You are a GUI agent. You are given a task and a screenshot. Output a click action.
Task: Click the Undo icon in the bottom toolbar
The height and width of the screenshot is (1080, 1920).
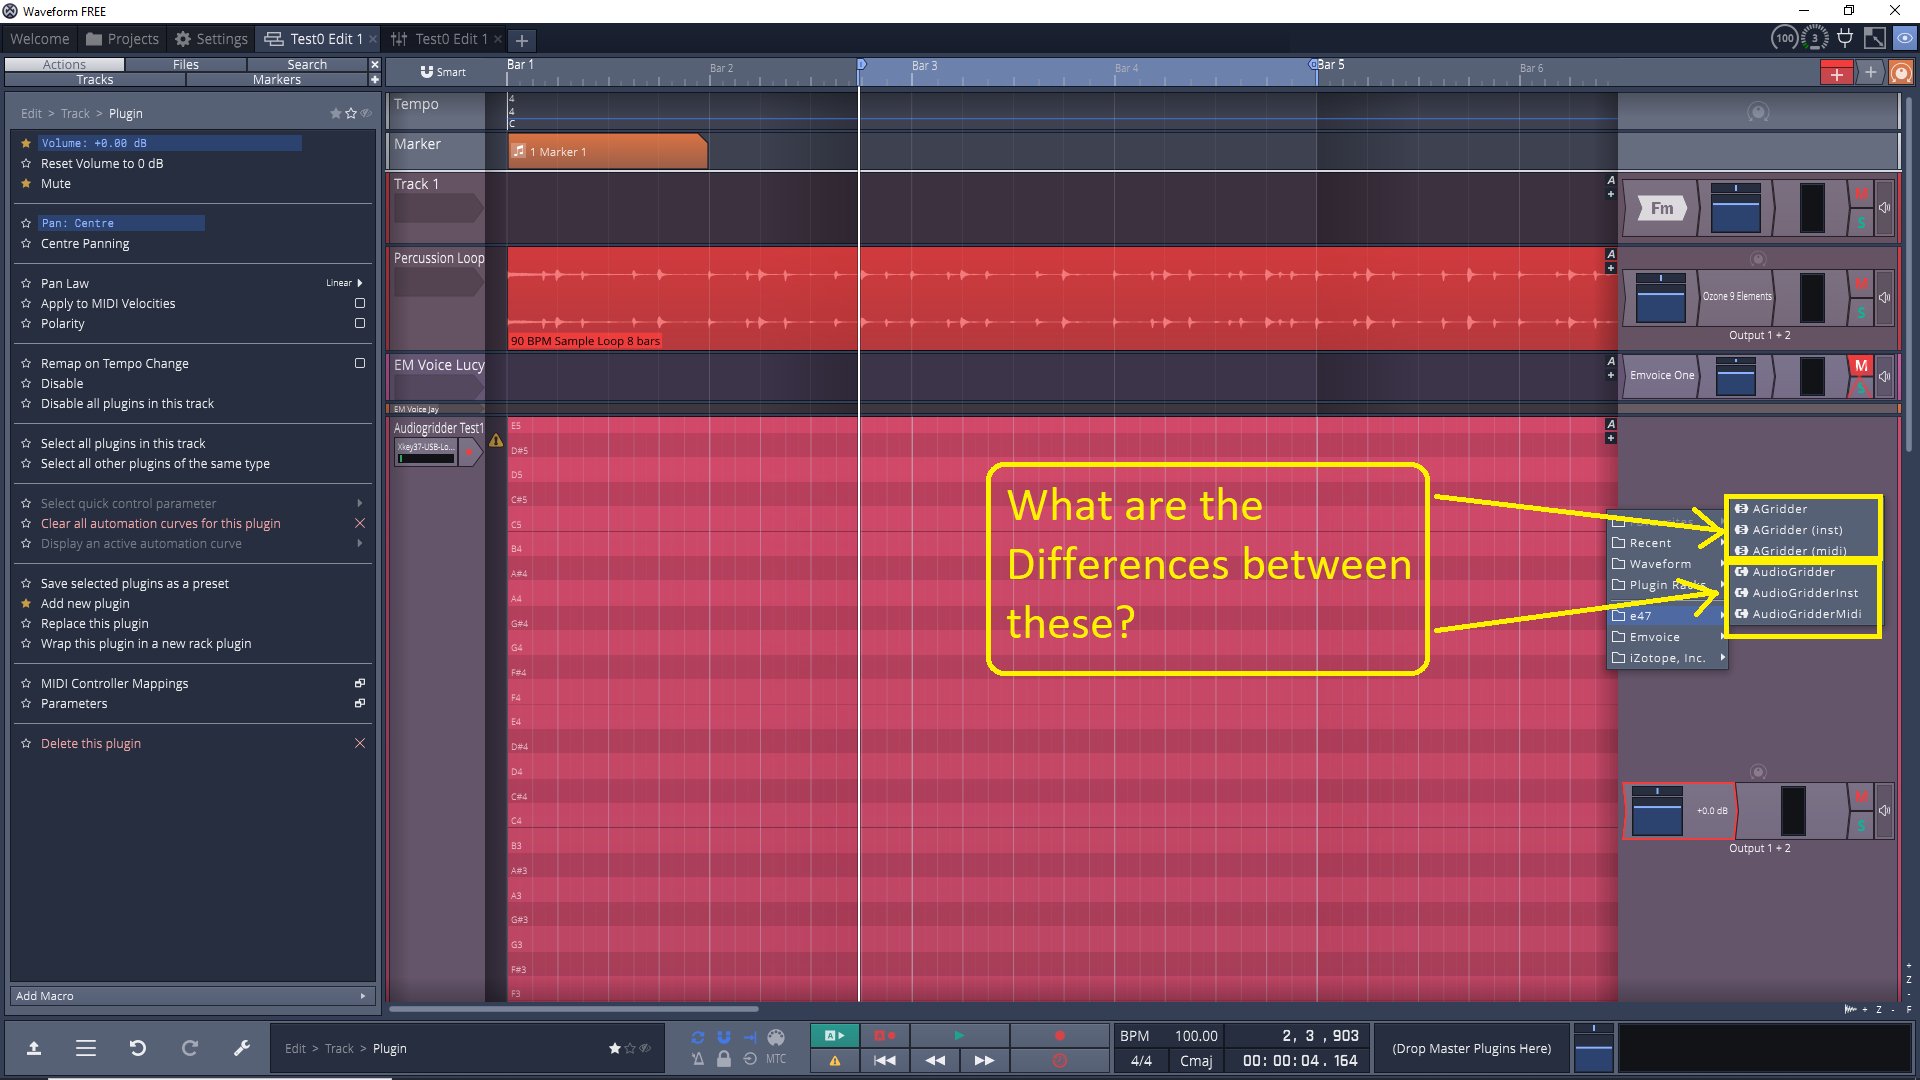(x=138, y=1048)
